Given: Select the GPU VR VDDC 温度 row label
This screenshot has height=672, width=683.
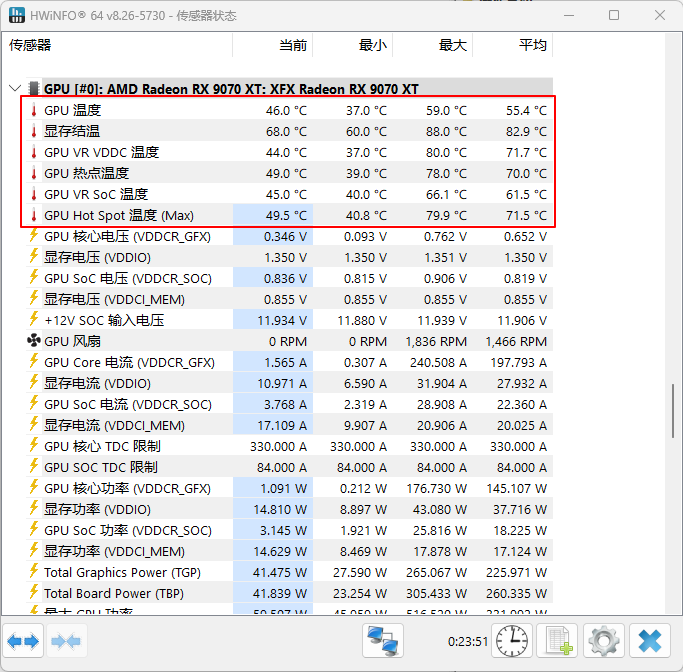Looking at the screenshot, I should pyautogui.click(x=101, y=152).
